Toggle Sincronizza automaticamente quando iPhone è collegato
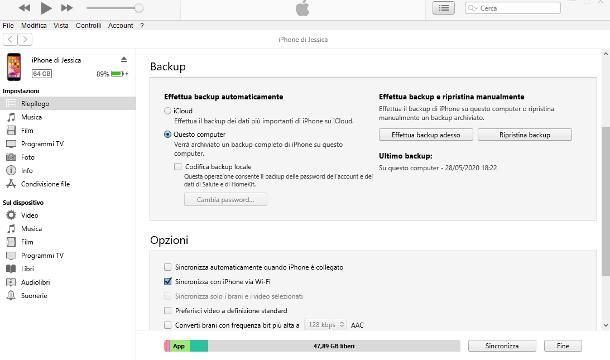Image resolution: width=610 pixels, height=360 pixels. click(168, 267)
